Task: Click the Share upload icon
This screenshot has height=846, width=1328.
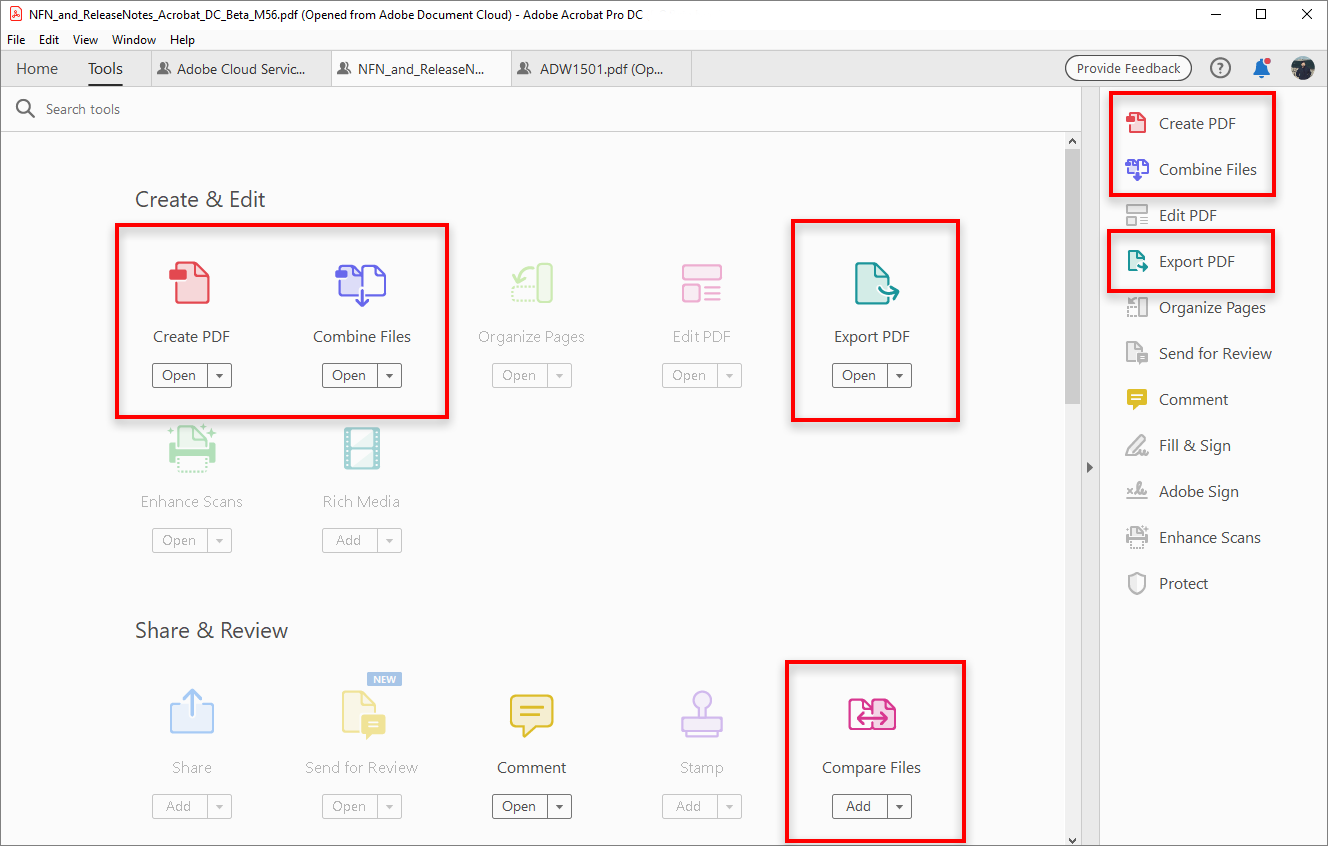Action: tap(191, 712)
